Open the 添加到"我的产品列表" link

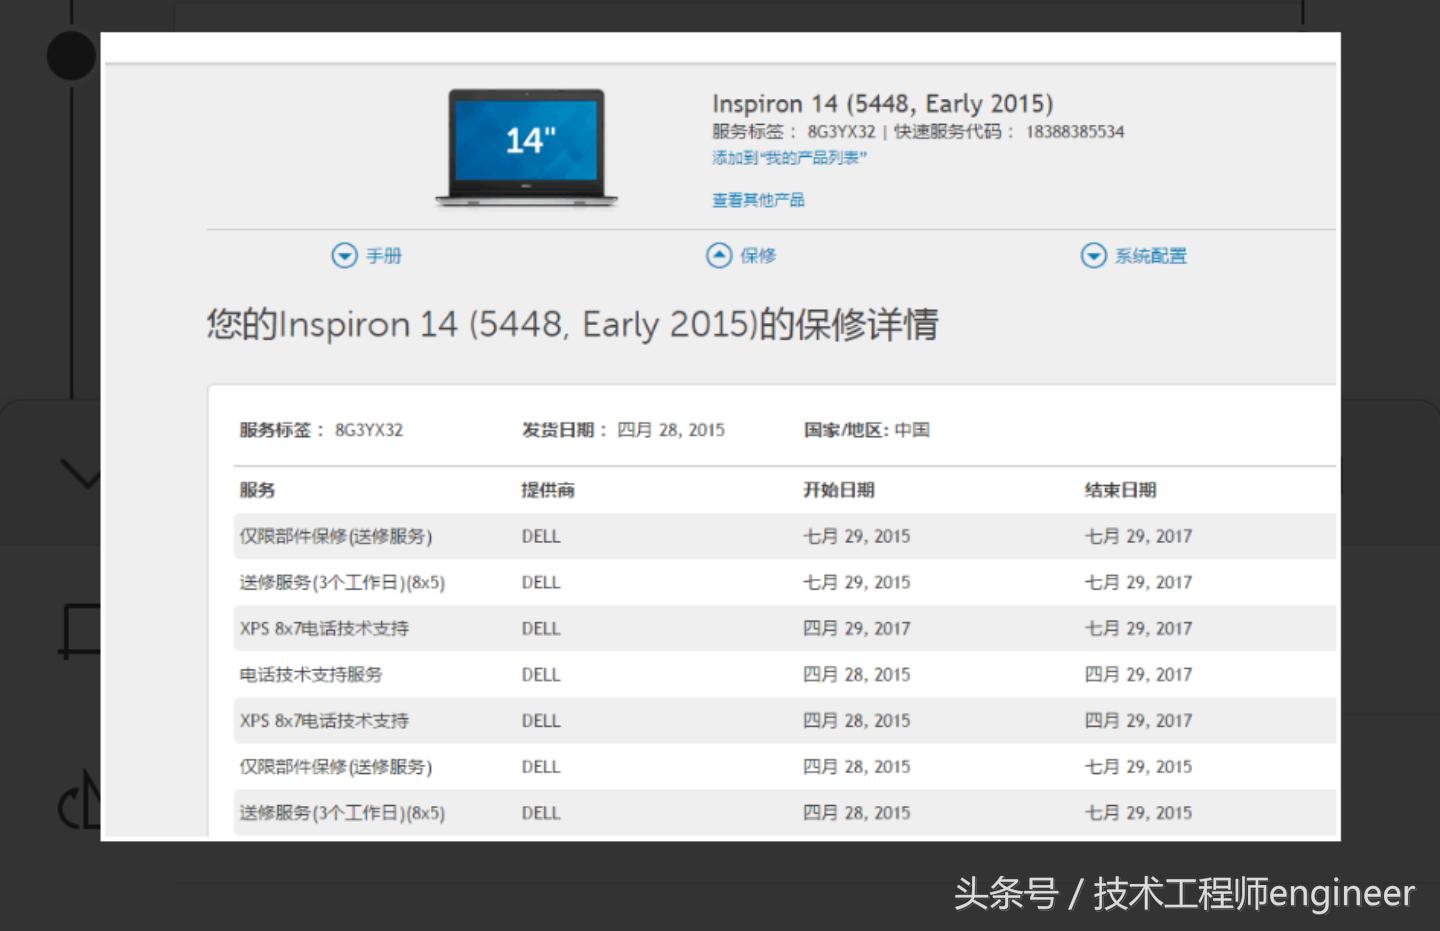tap(788, 158)
